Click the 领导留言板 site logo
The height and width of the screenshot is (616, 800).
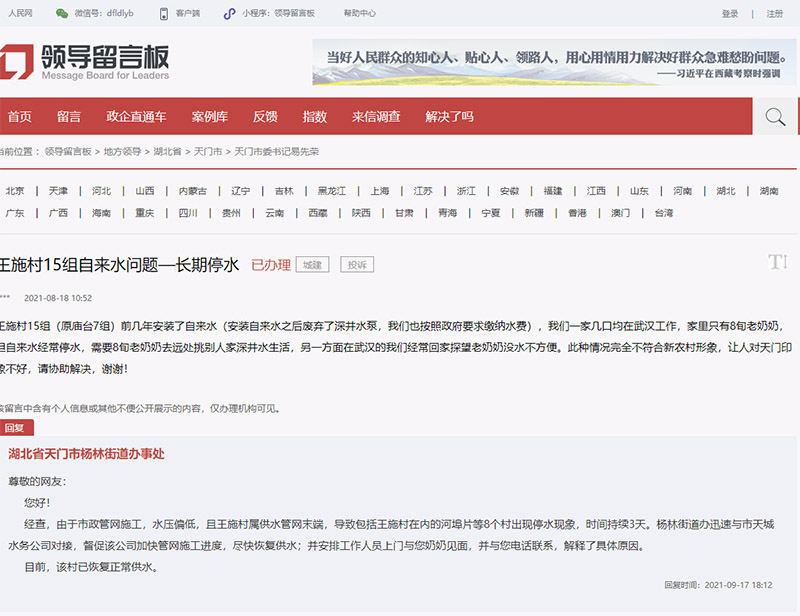(x=85, y=61)
